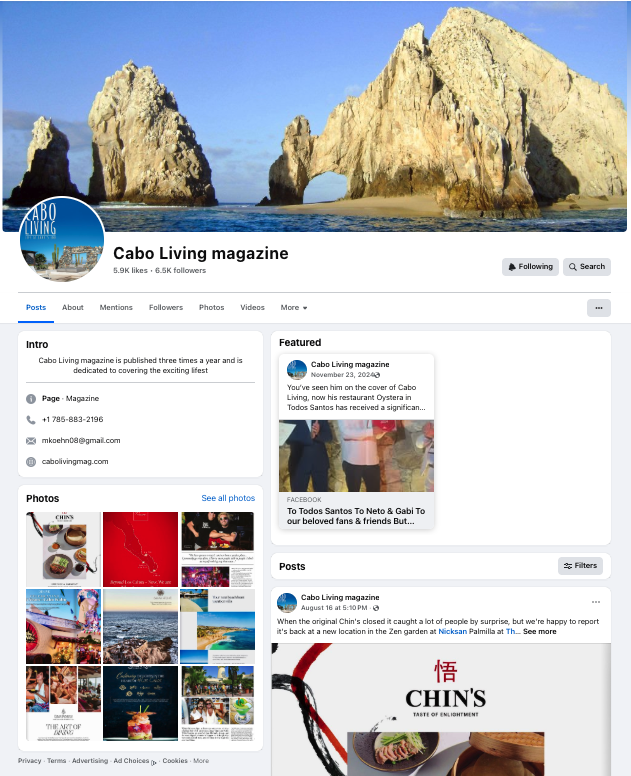Click the featured post's page avatar
This screenshot has height=776, width=631.
[x=297, y=369]
